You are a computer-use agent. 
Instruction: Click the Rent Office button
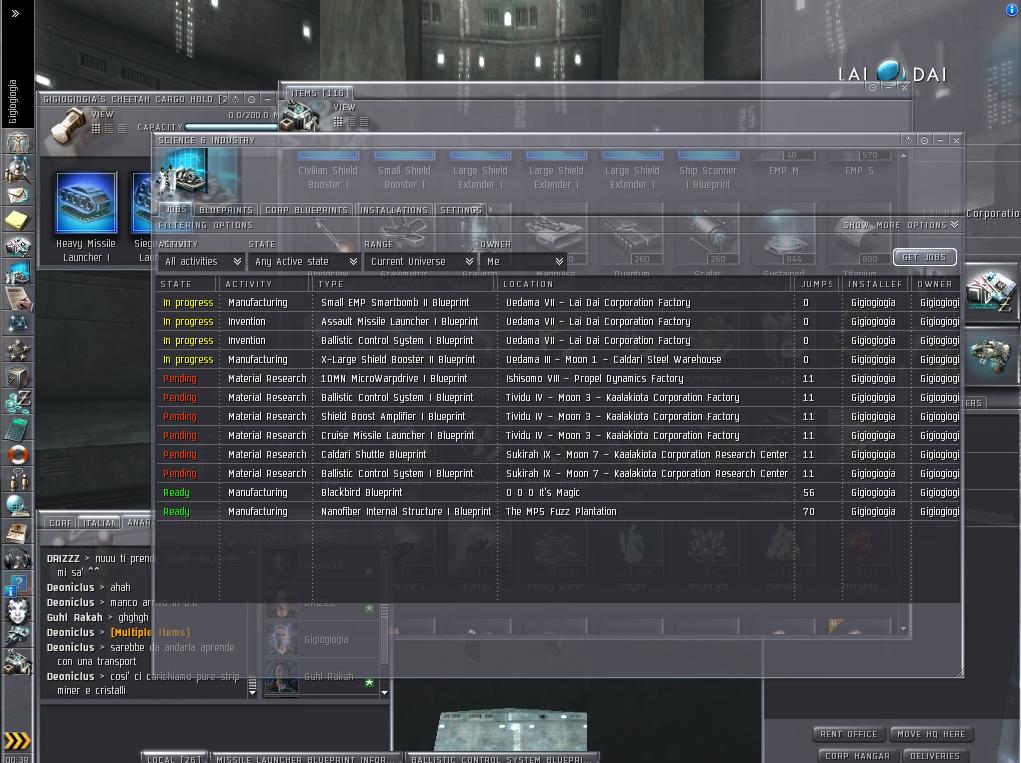848,734
